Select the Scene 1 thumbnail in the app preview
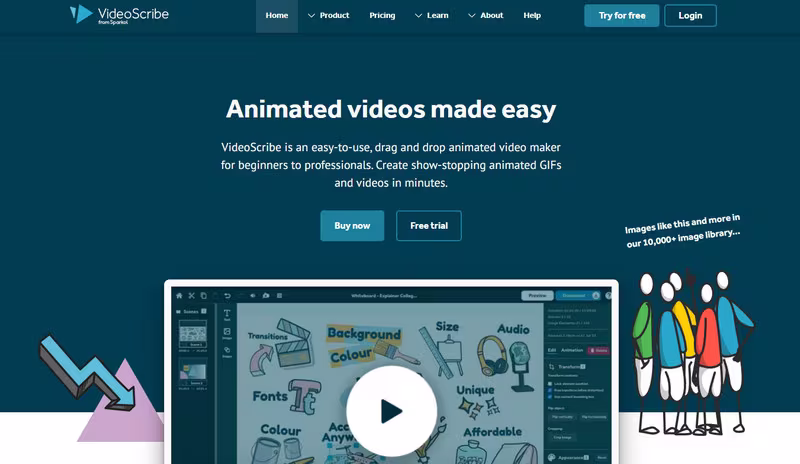The width and height of the screenshot is (800, 464). coord(193,334)
